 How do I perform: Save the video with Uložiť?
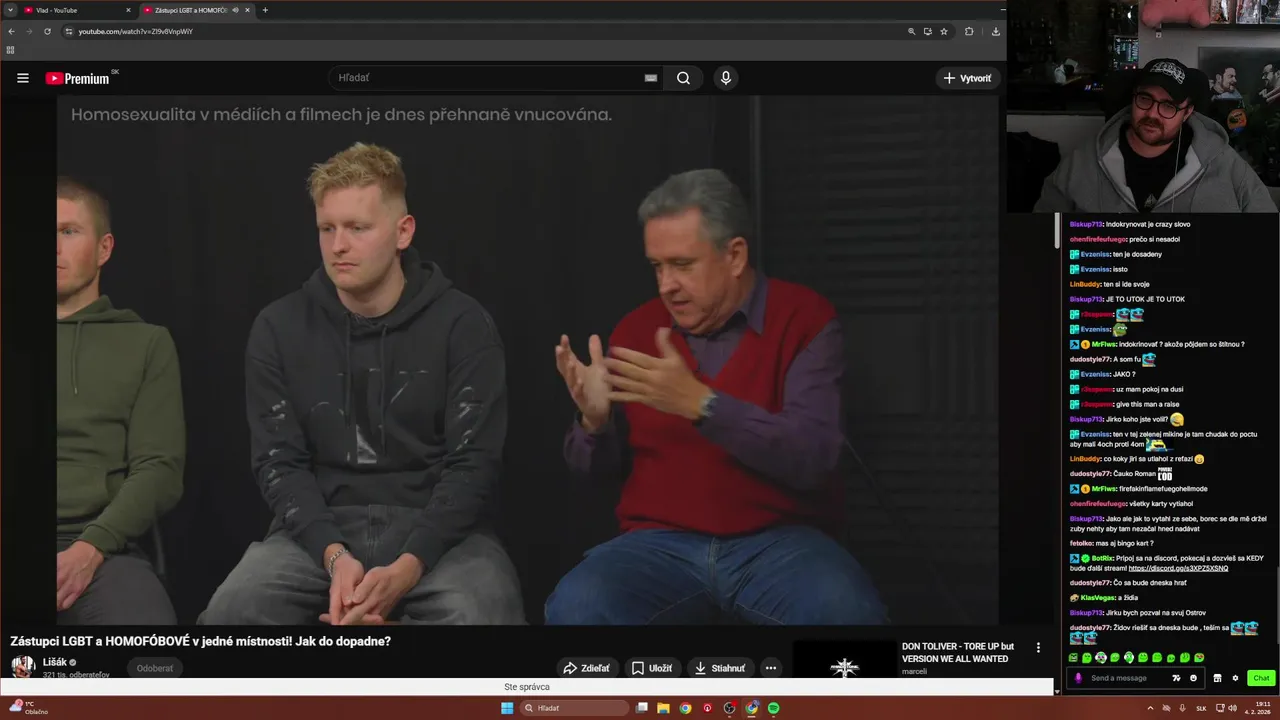651,668
